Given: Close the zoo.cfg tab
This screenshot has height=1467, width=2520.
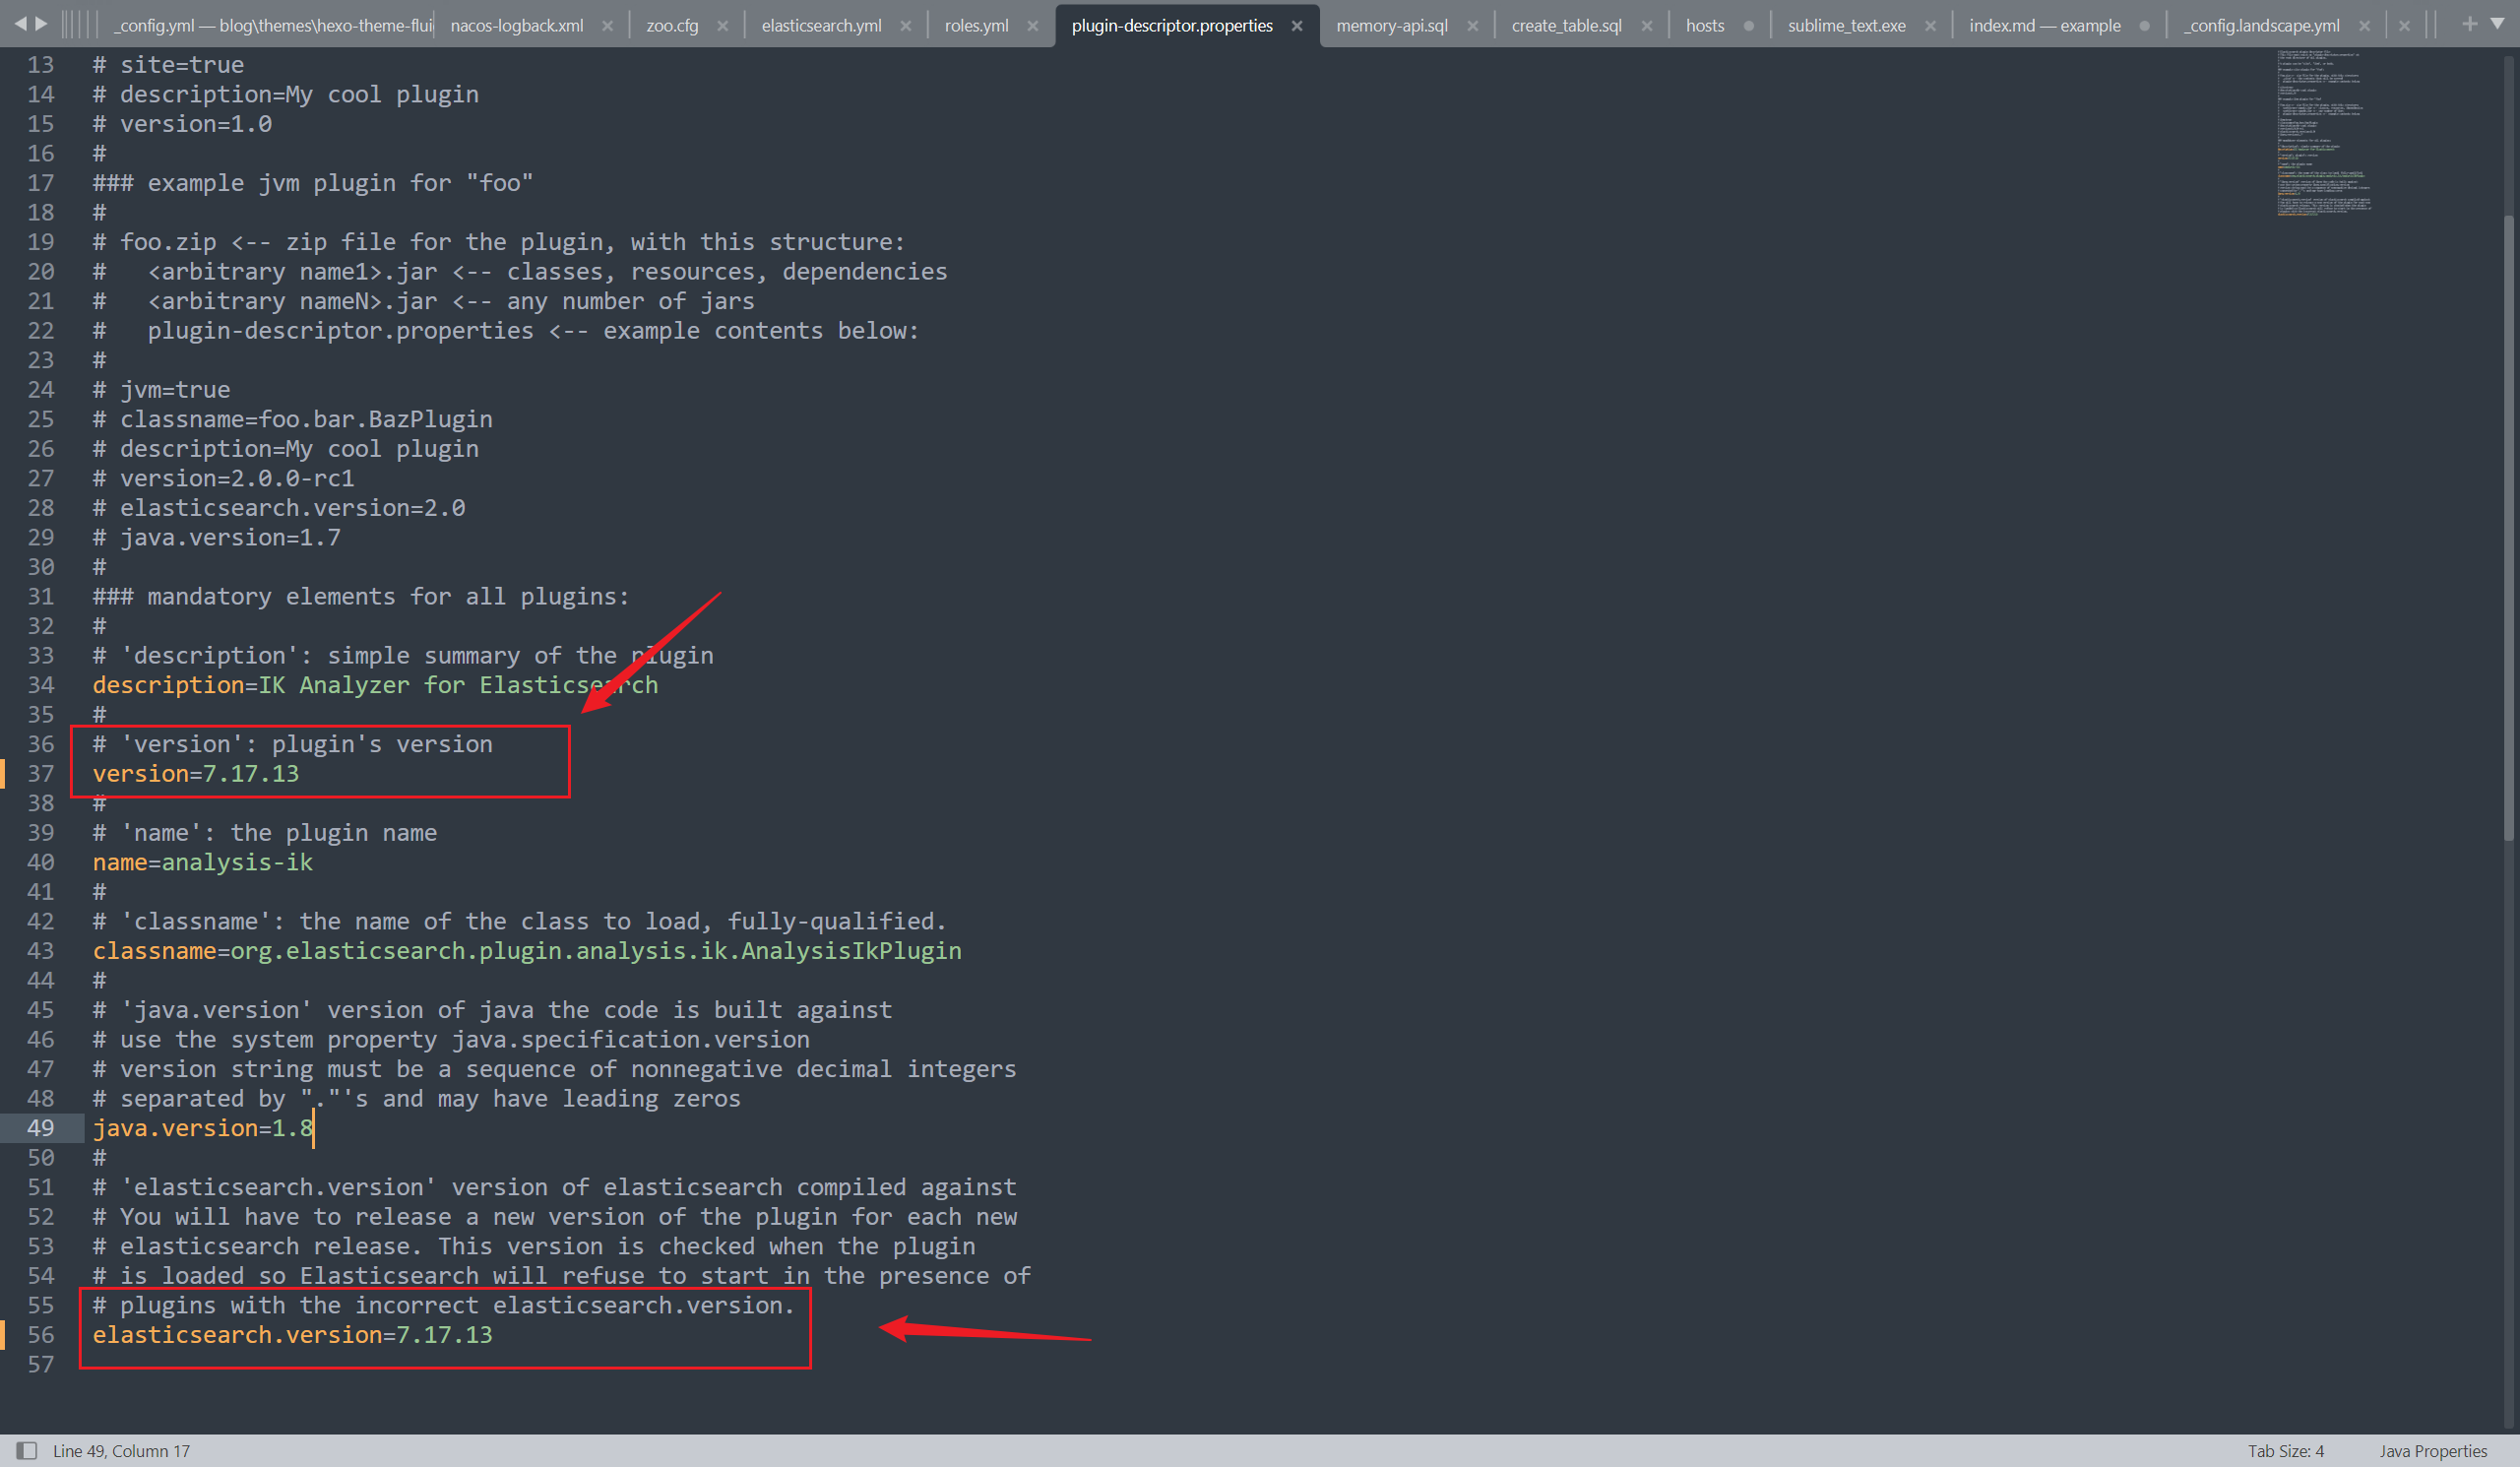Looking at the screenshot, I should (x=722, y=26).
